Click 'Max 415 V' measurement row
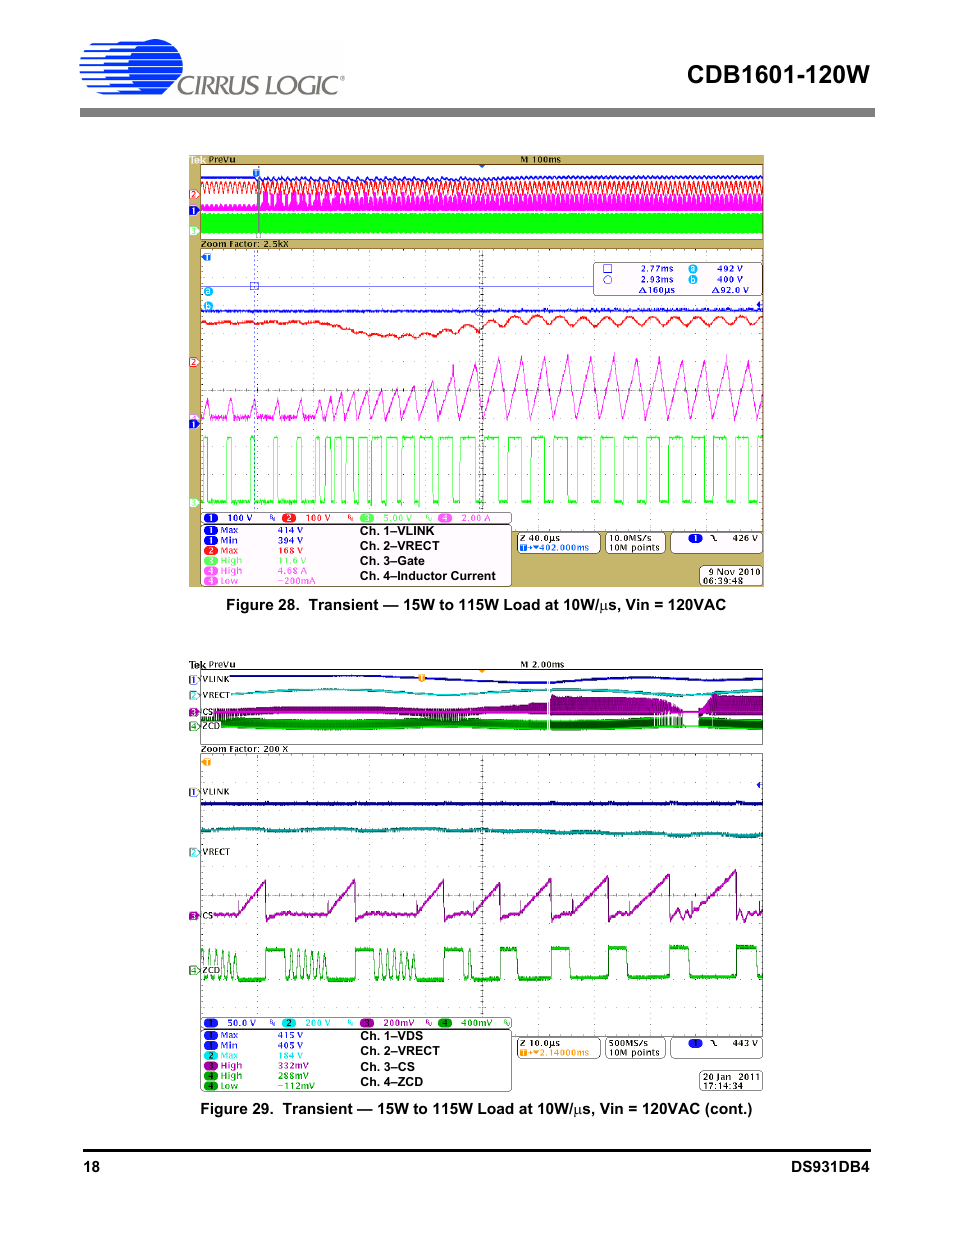Image resolution: width=954 pixels, height=1235 pixels. click(255, 1036)
